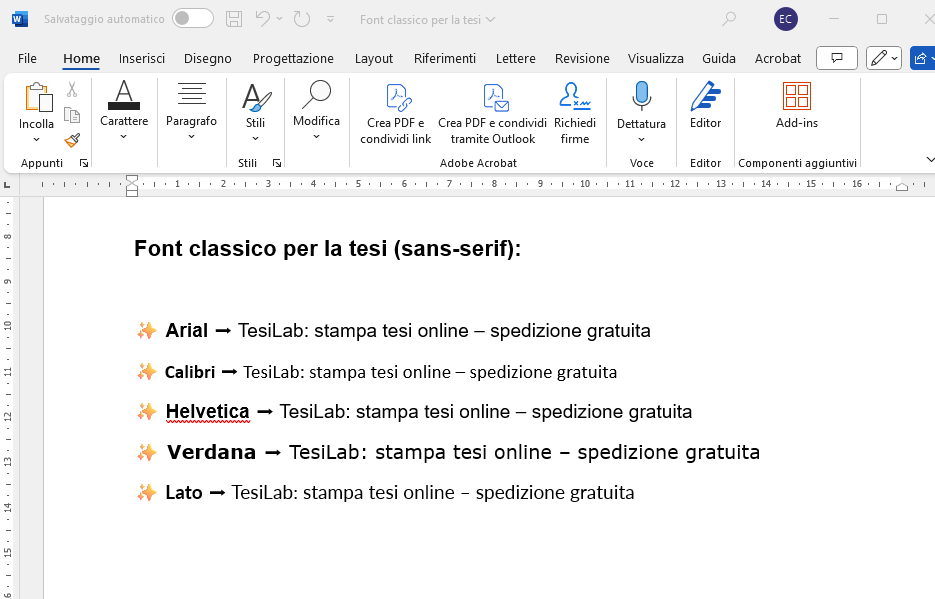The image size is (935, 599).
Task: Expand the Carattere dropdown
Action: tap(123, 137)
